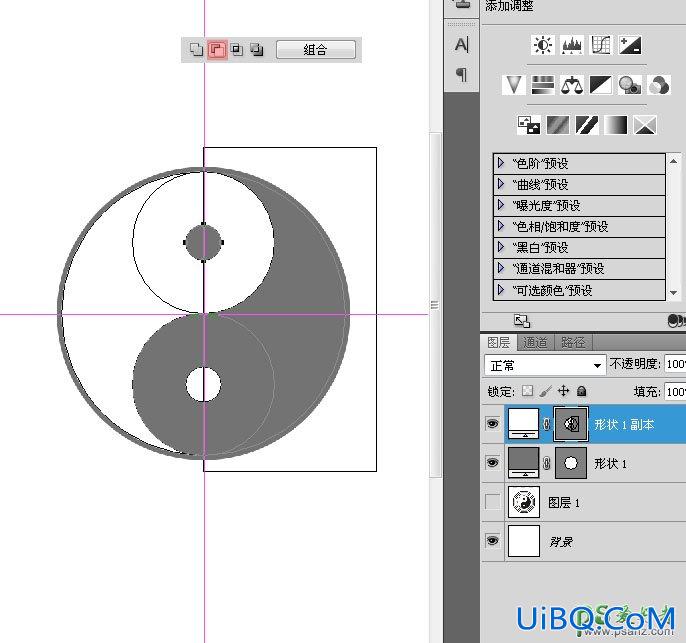Toggle lock all padlock icon
The width and height of the screenshot is (686, 643).
coord(581,391)
